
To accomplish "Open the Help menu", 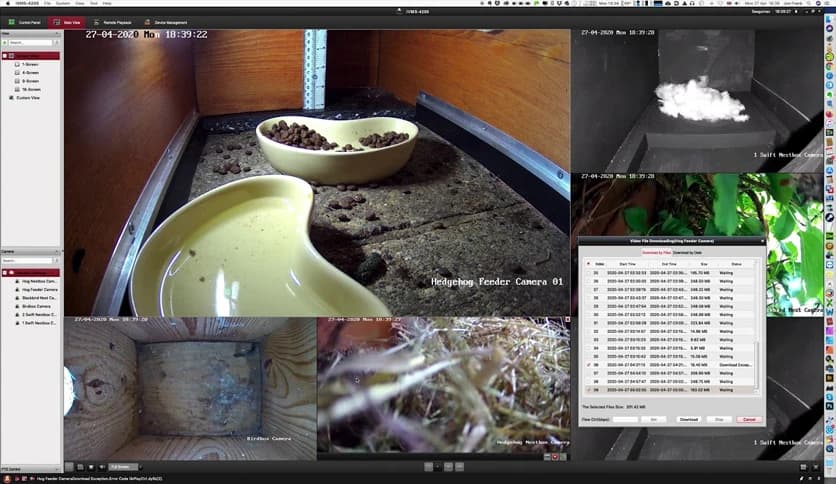I will (x=107, y=3).
